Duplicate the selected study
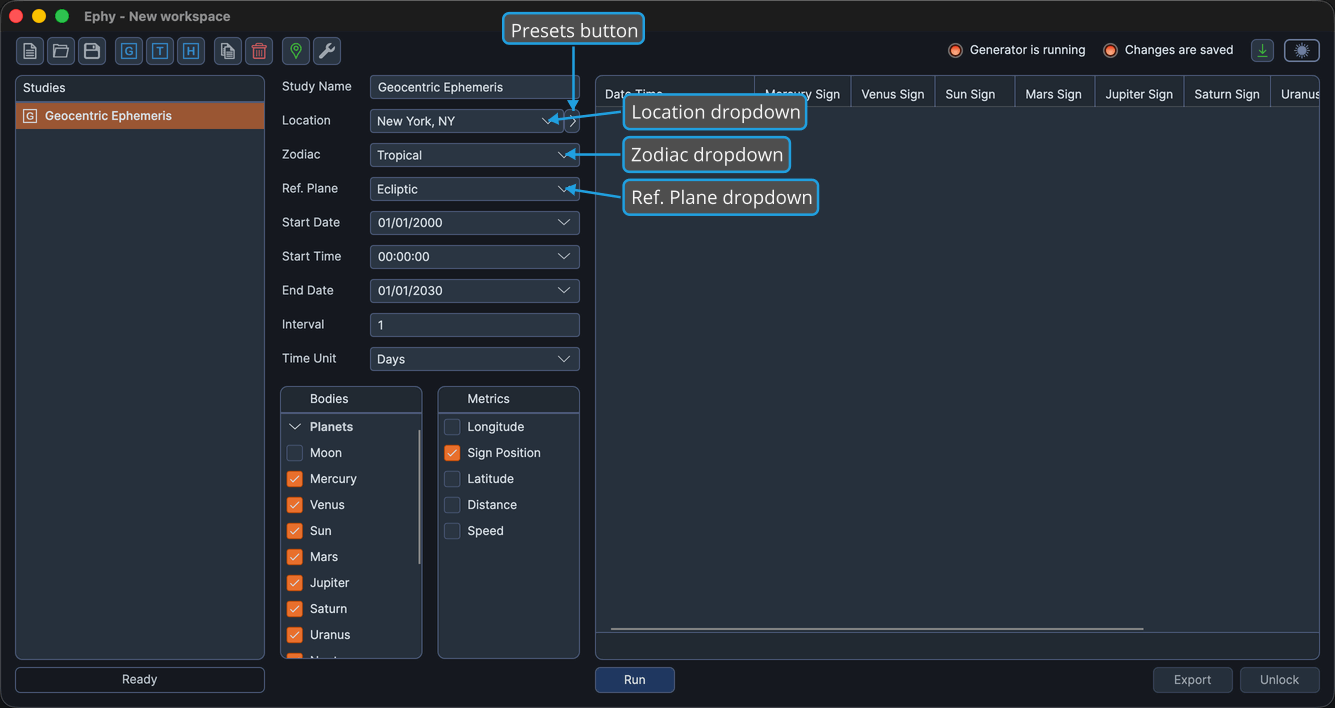1335x708 pixels. click(x=228, y=51)
